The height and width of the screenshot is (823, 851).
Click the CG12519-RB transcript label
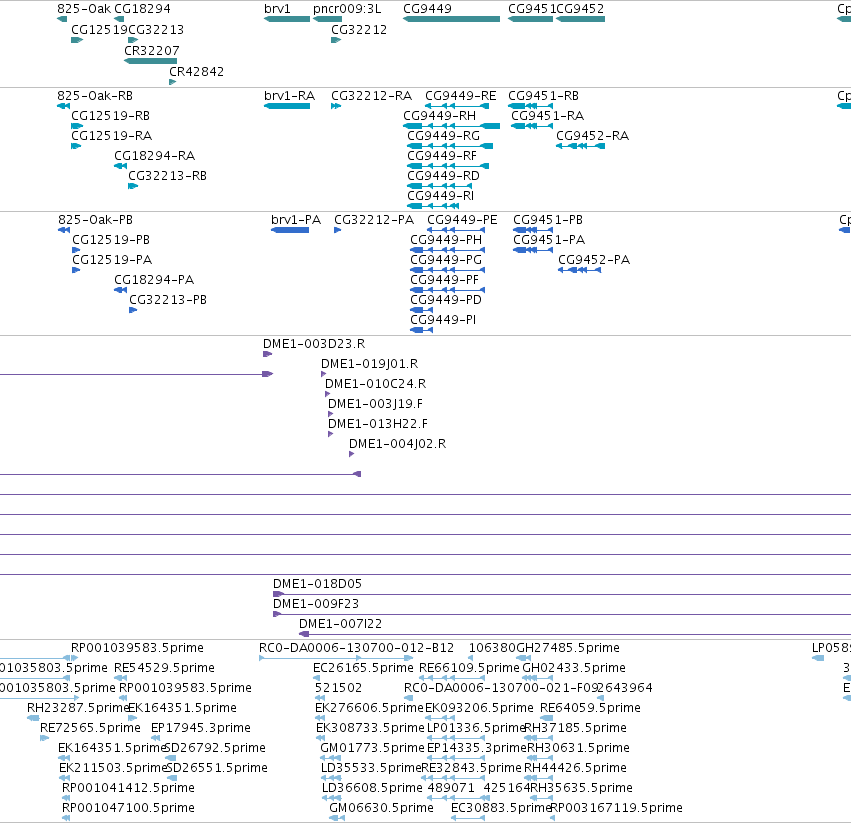click(x=110, y=116)
